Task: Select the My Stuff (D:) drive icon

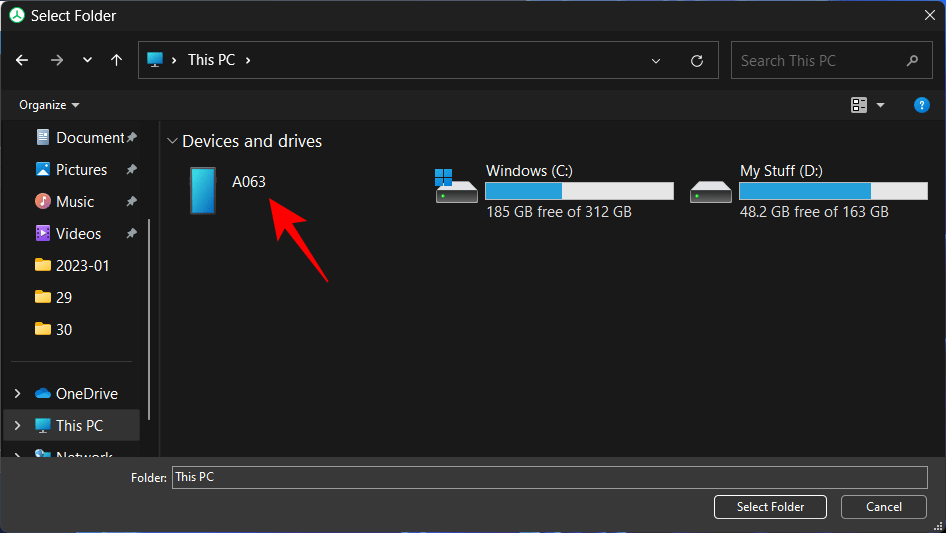Action: 711,192
